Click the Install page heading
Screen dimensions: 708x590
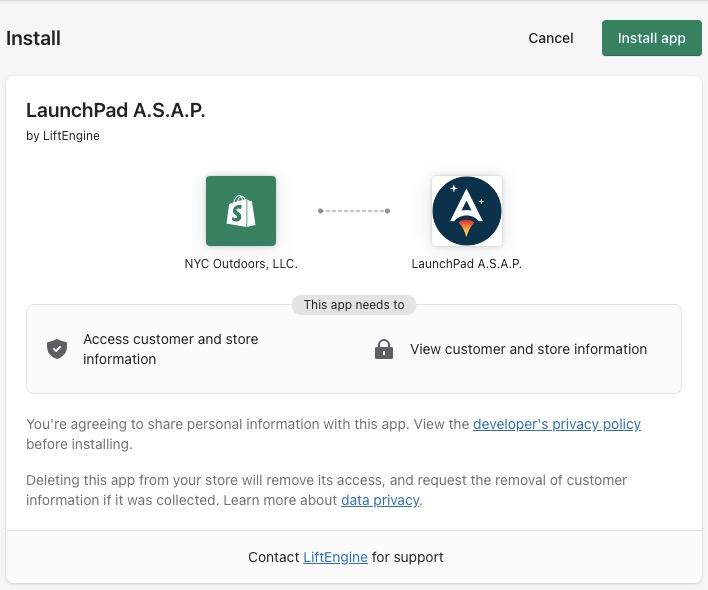[x=34, y=38]
